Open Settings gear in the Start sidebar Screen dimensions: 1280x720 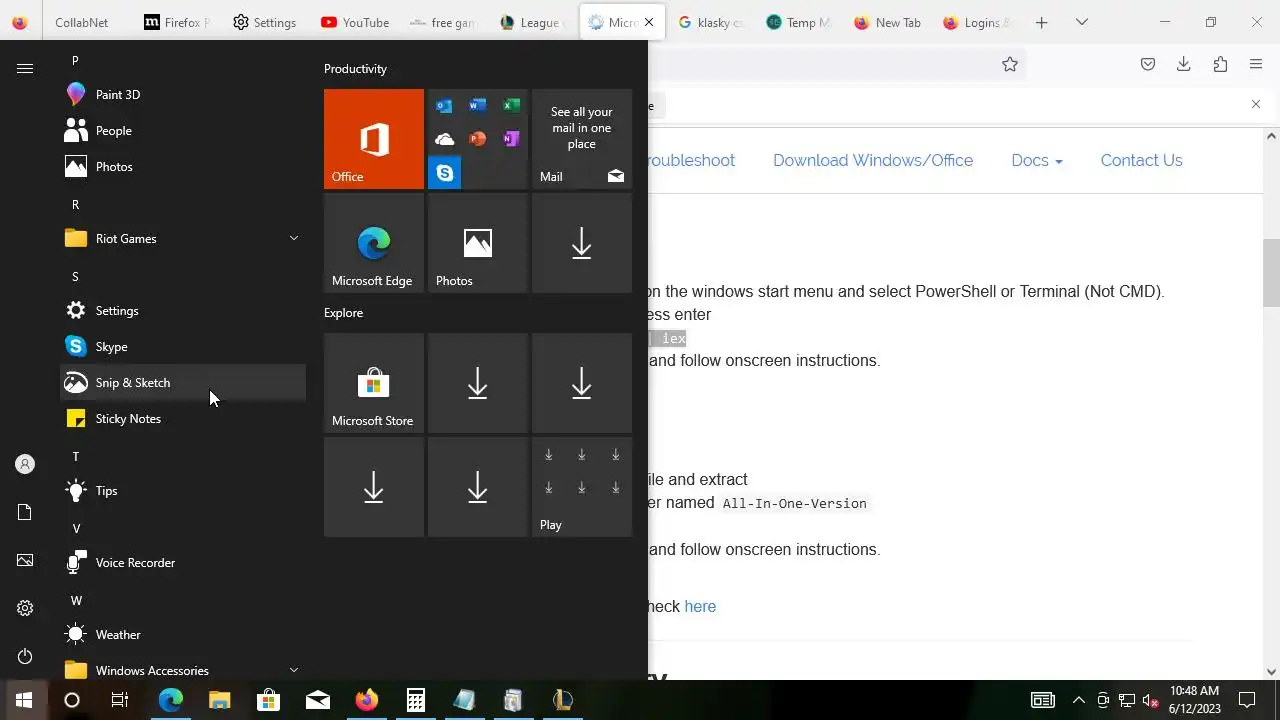(x=25, y=608)
